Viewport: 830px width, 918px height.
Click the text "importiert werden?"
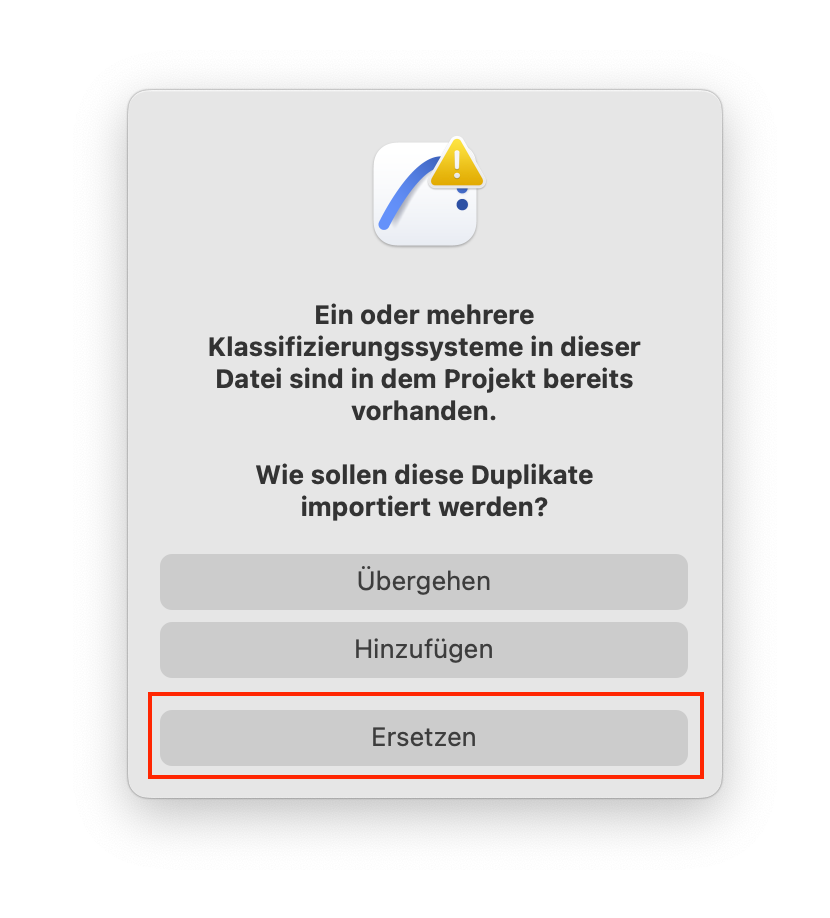(x=424, y=506)
